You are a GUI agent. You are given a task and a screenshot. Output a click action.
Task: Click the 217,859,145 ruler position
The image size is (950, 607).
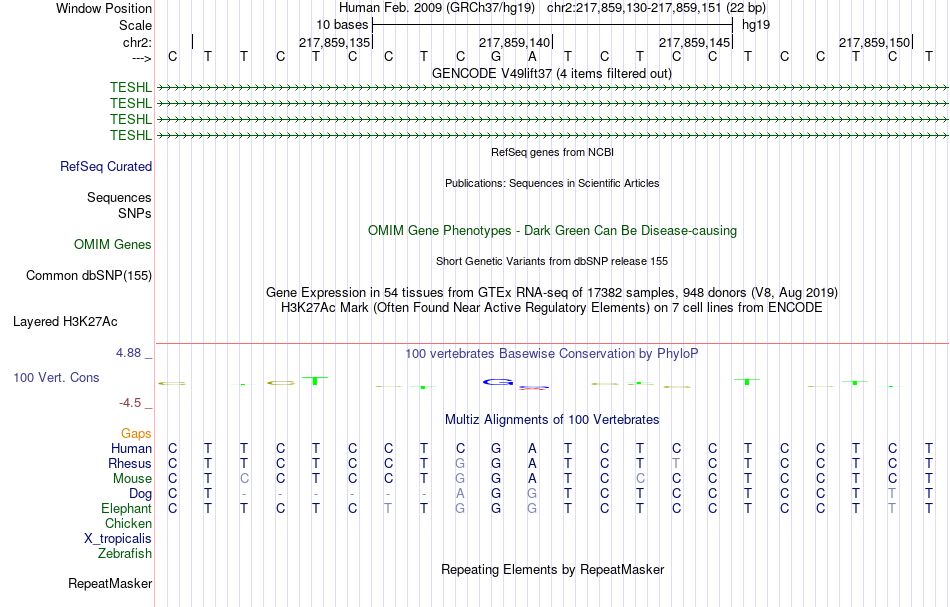694,42
